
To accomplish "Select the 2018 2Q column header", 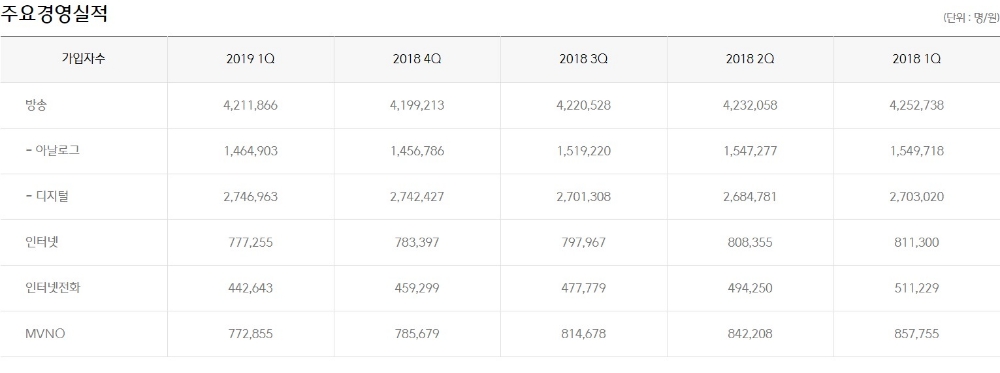I will 750,59.
